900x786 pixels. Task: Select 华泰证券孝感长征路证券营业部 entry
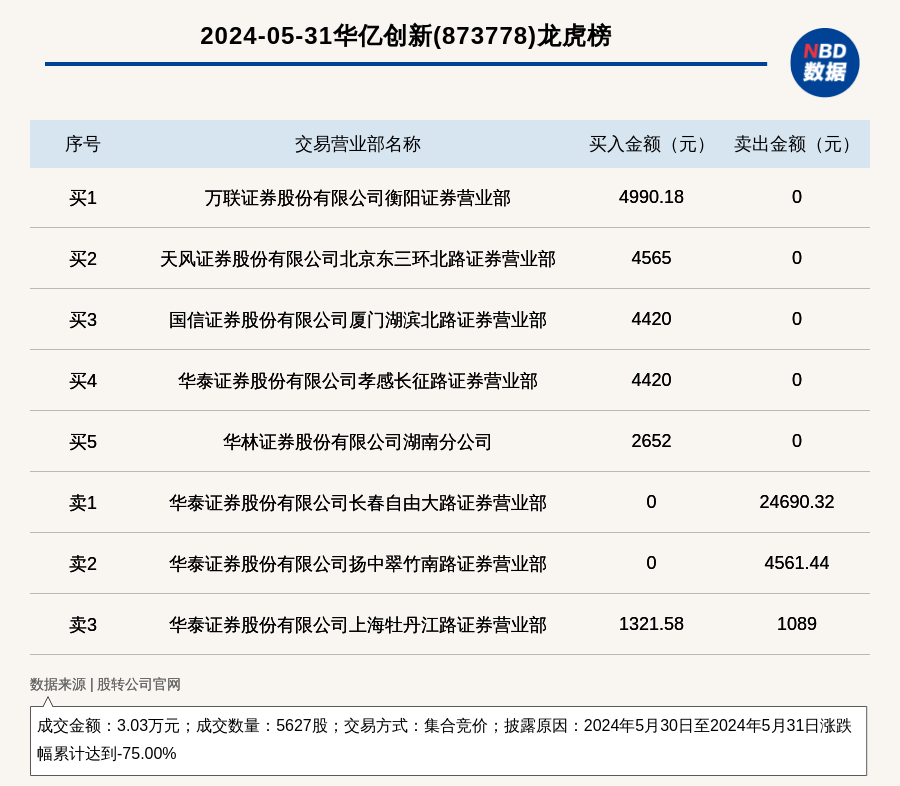pos(358,381)
